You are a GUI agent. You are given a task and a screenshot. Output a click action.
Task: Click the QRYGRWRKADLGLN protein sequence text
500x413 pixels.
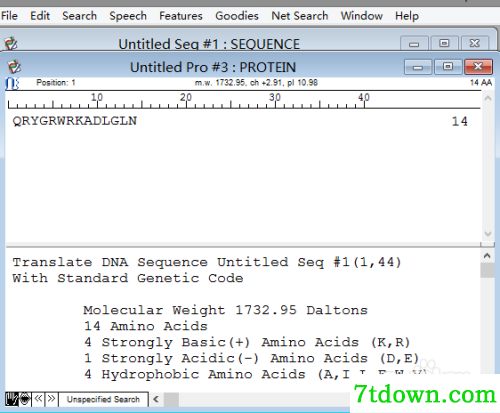(75, 121)
